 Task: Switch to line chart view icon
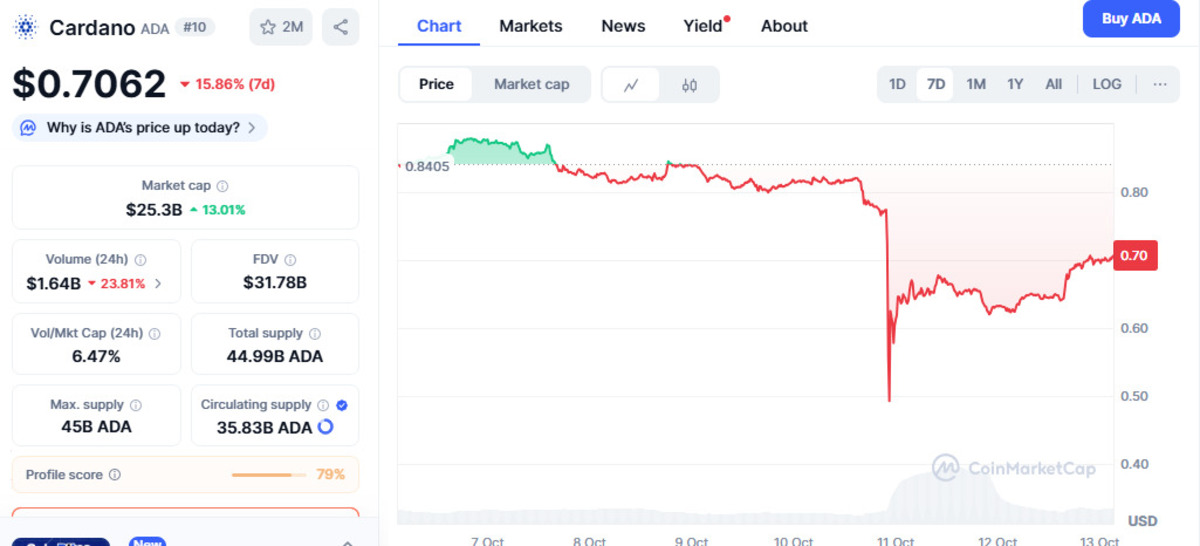click(631, 85)
